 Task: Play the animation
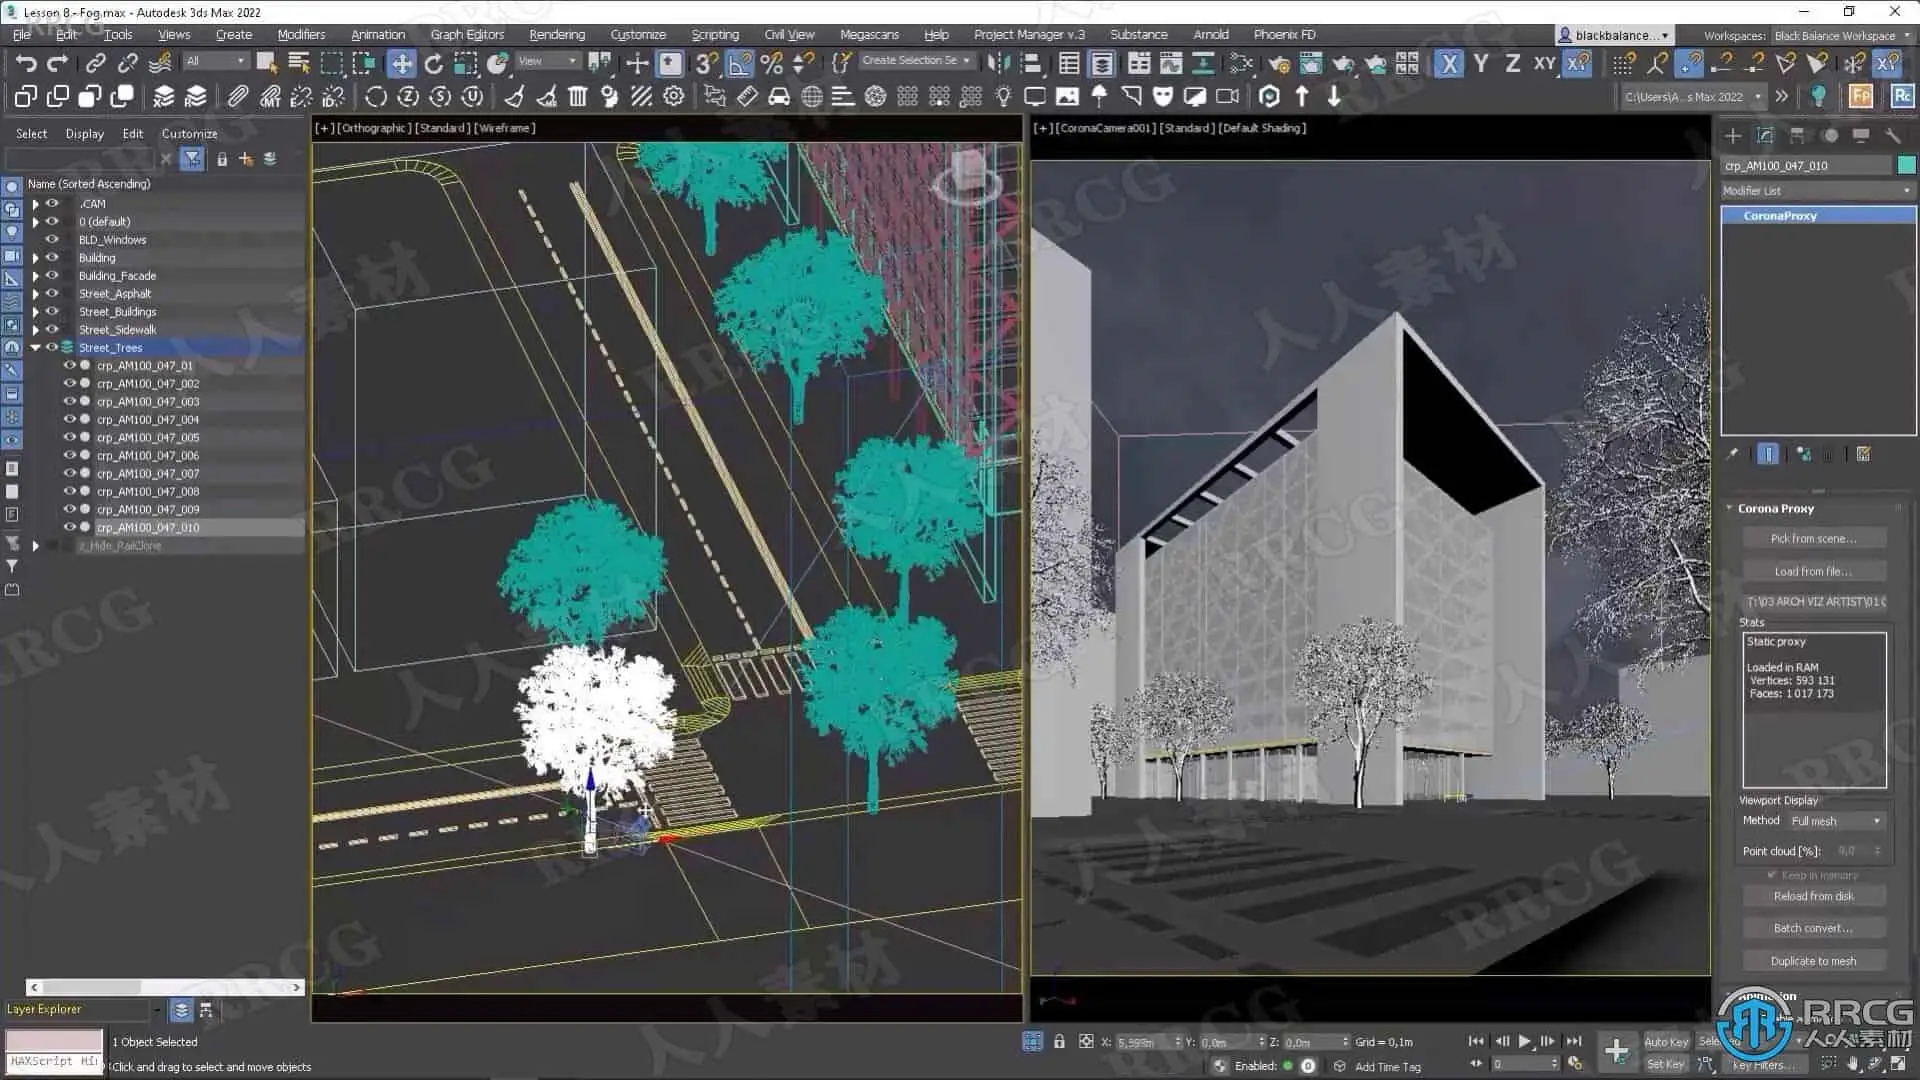coord(1524,1041)
